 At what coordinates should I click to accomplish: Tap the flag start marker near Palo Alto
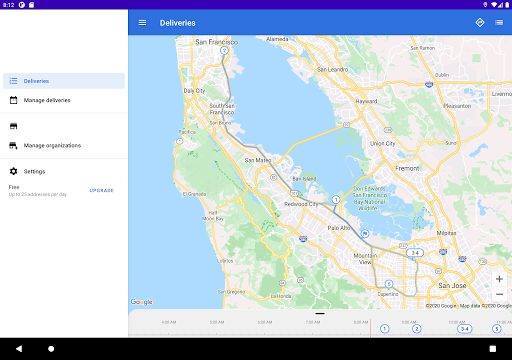(365, 233)
